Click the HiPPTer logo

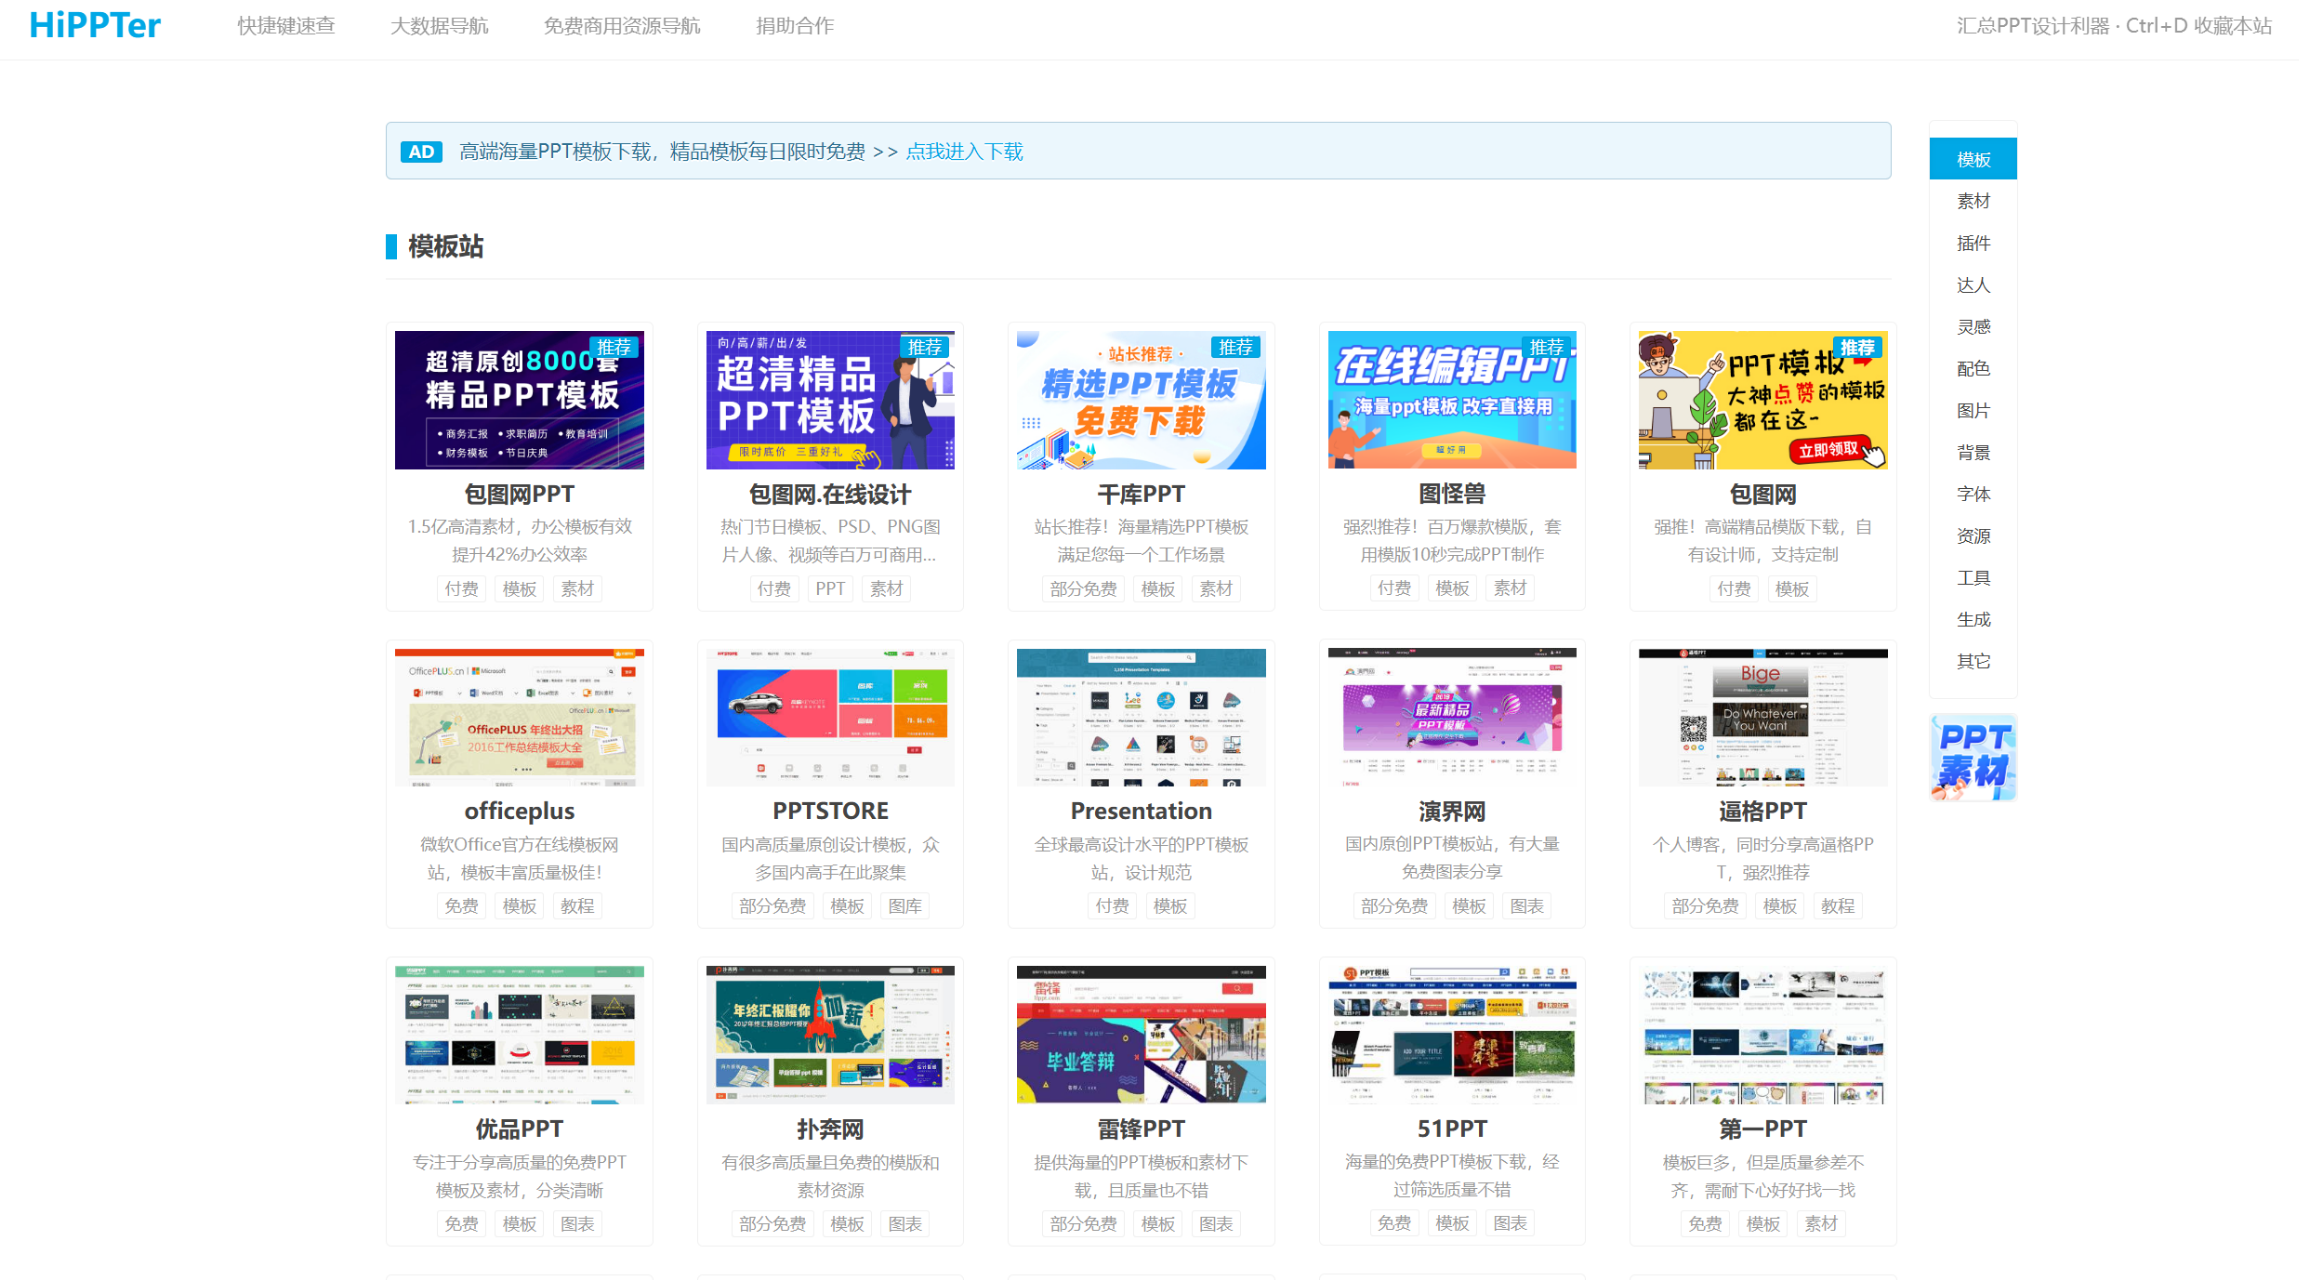point(95,25)
